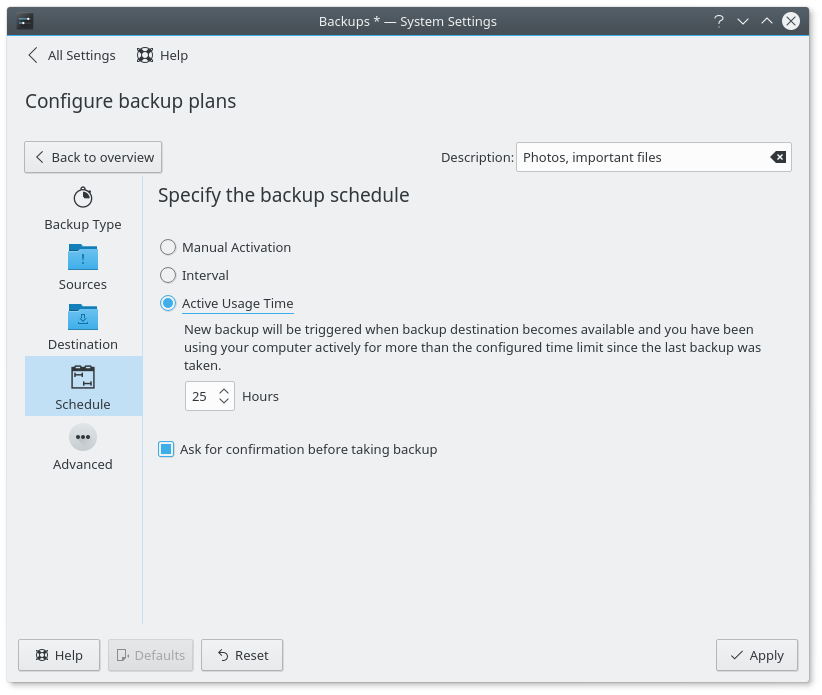Click into the hours number field
The image size is (822, 695).
coord(201,396)
